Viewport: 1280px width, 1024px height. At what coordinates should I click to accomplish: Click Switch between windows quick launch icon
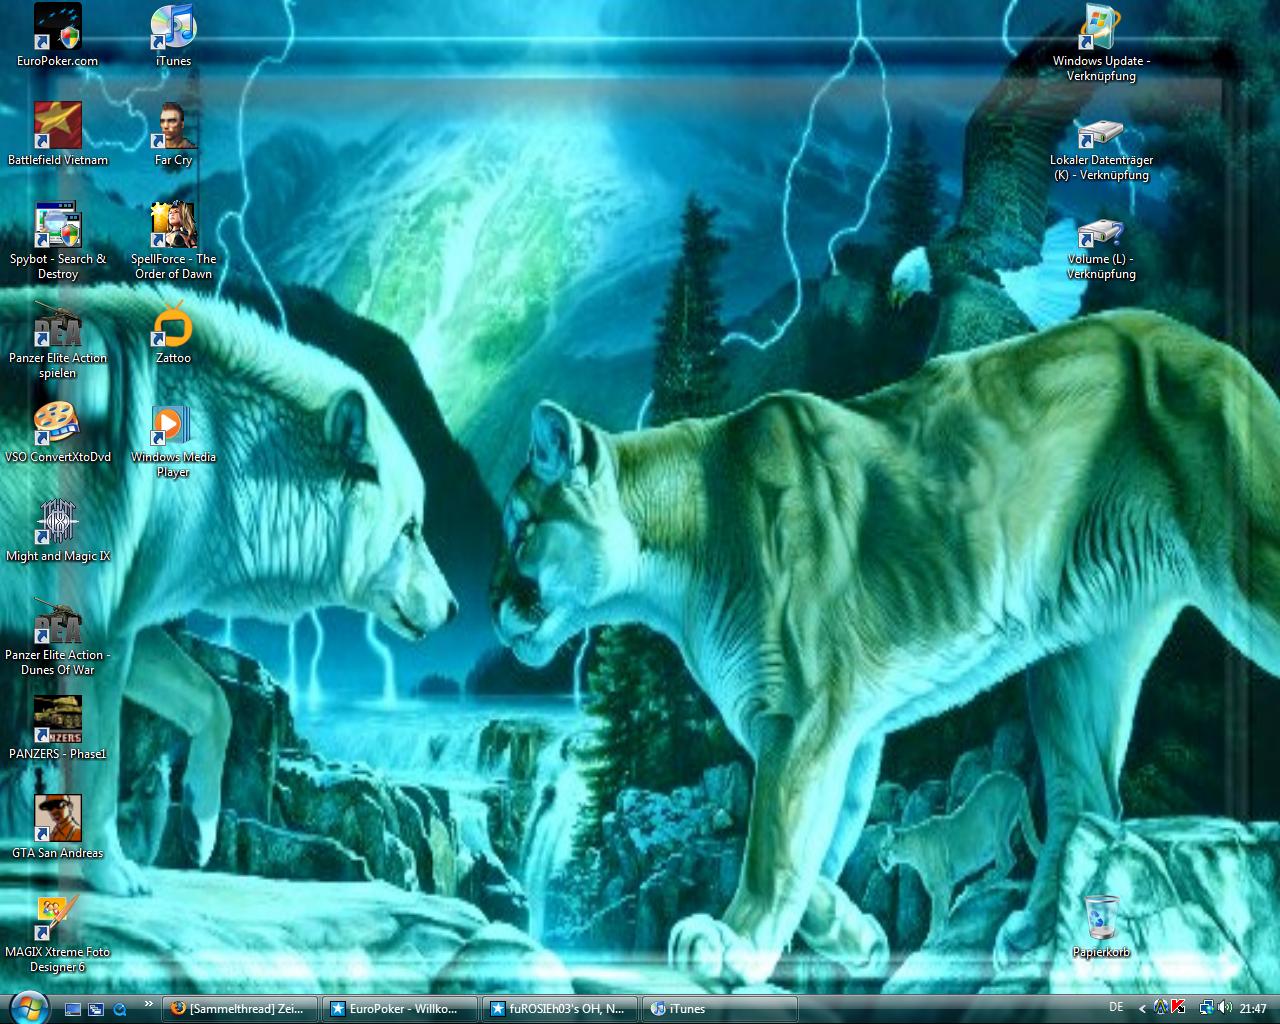point(97,1009)
